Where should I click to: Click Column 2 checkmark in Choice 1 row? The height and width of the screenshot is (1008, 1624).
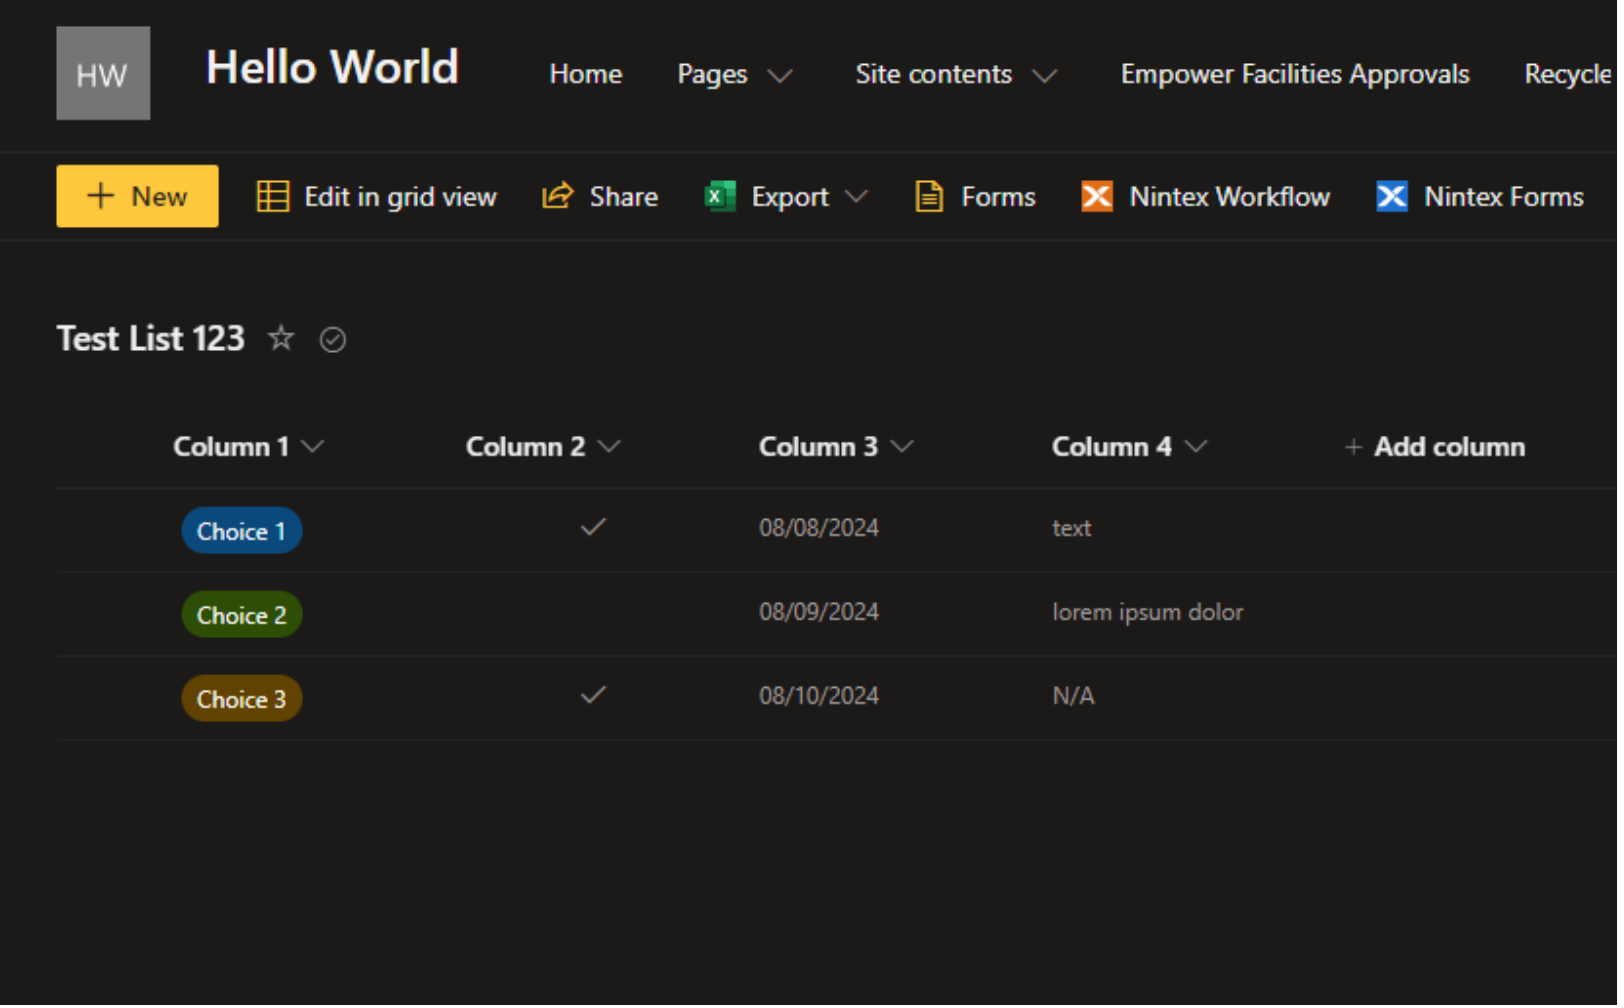pyautogui.click(x=593, y=527)
